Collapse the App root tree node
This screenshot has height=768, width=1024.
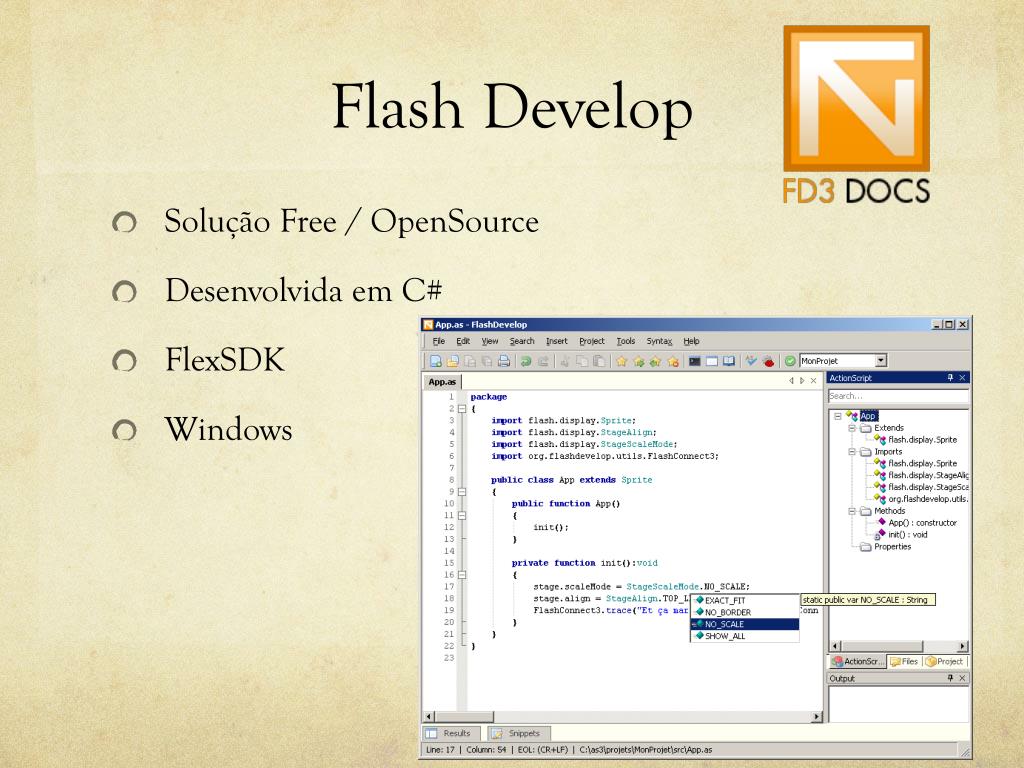[x=838, y=416]
